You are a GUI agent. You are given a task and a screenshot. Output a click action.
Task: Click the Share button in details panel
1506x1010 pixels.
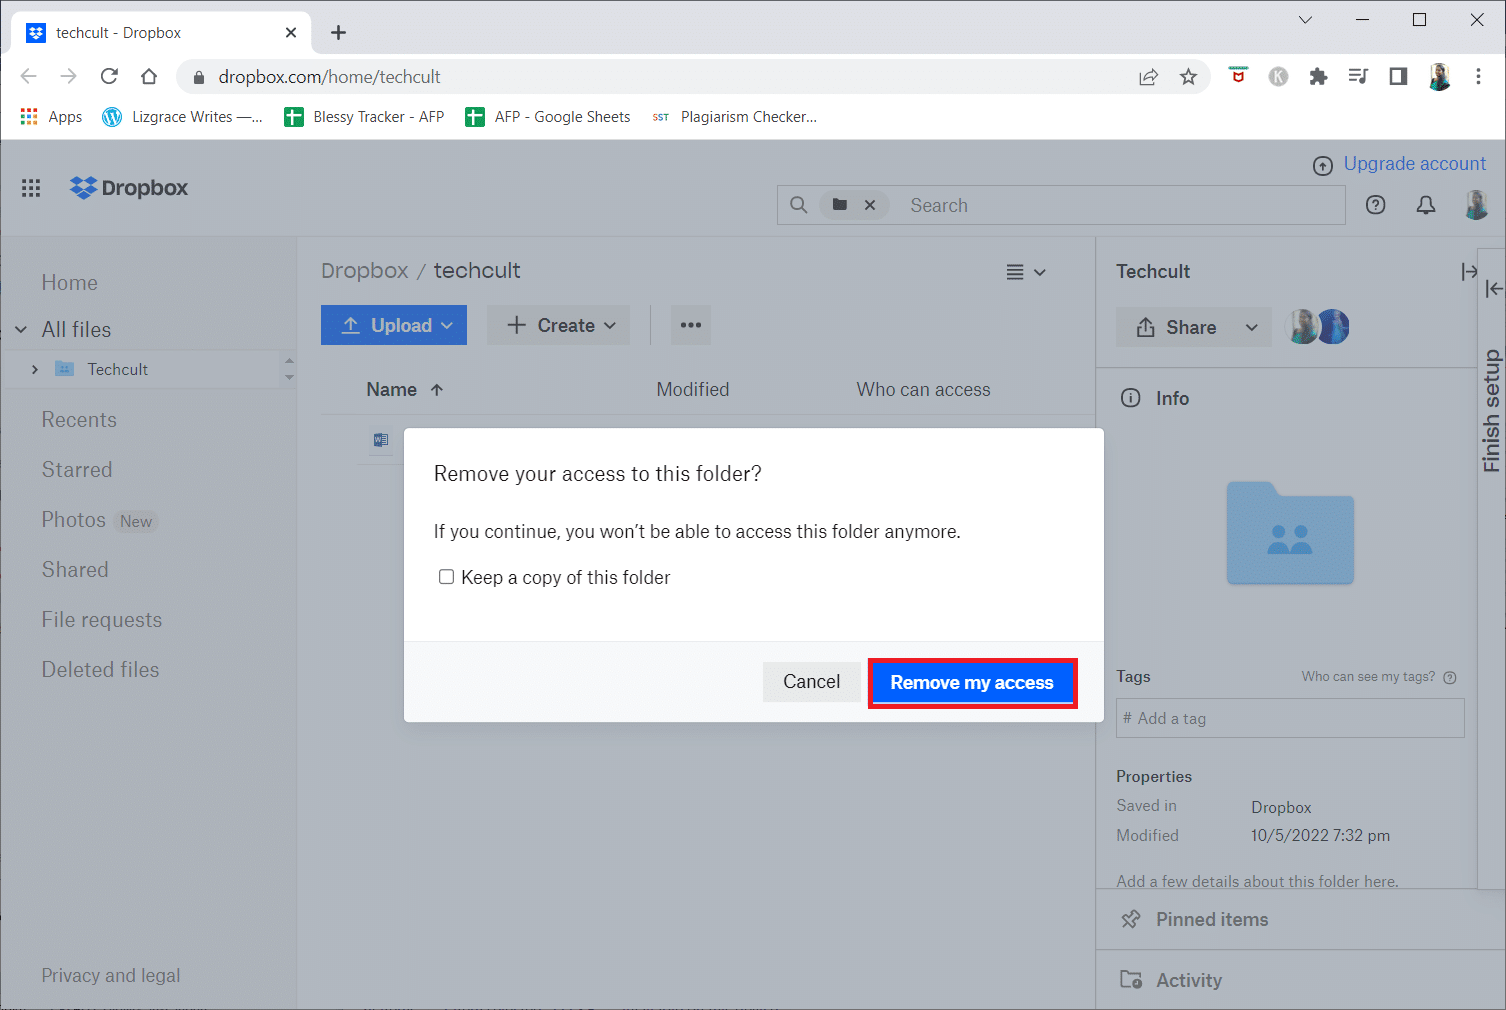pos(1177,327)
